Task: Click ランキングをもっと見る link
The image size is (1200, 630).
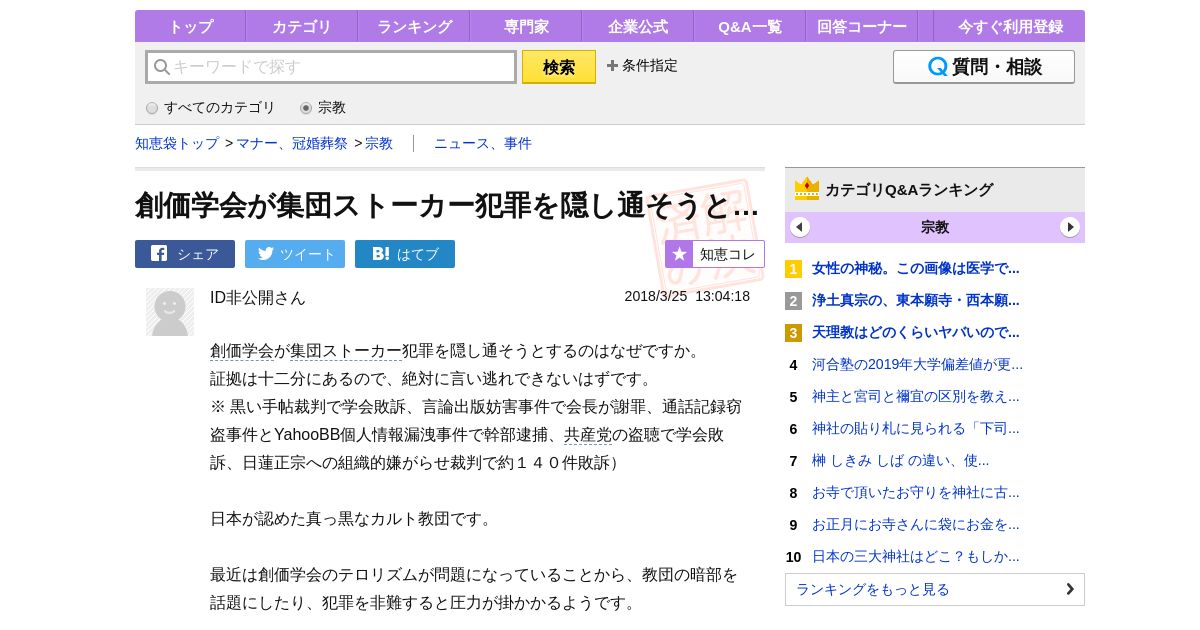Action: tap(935, 589)
